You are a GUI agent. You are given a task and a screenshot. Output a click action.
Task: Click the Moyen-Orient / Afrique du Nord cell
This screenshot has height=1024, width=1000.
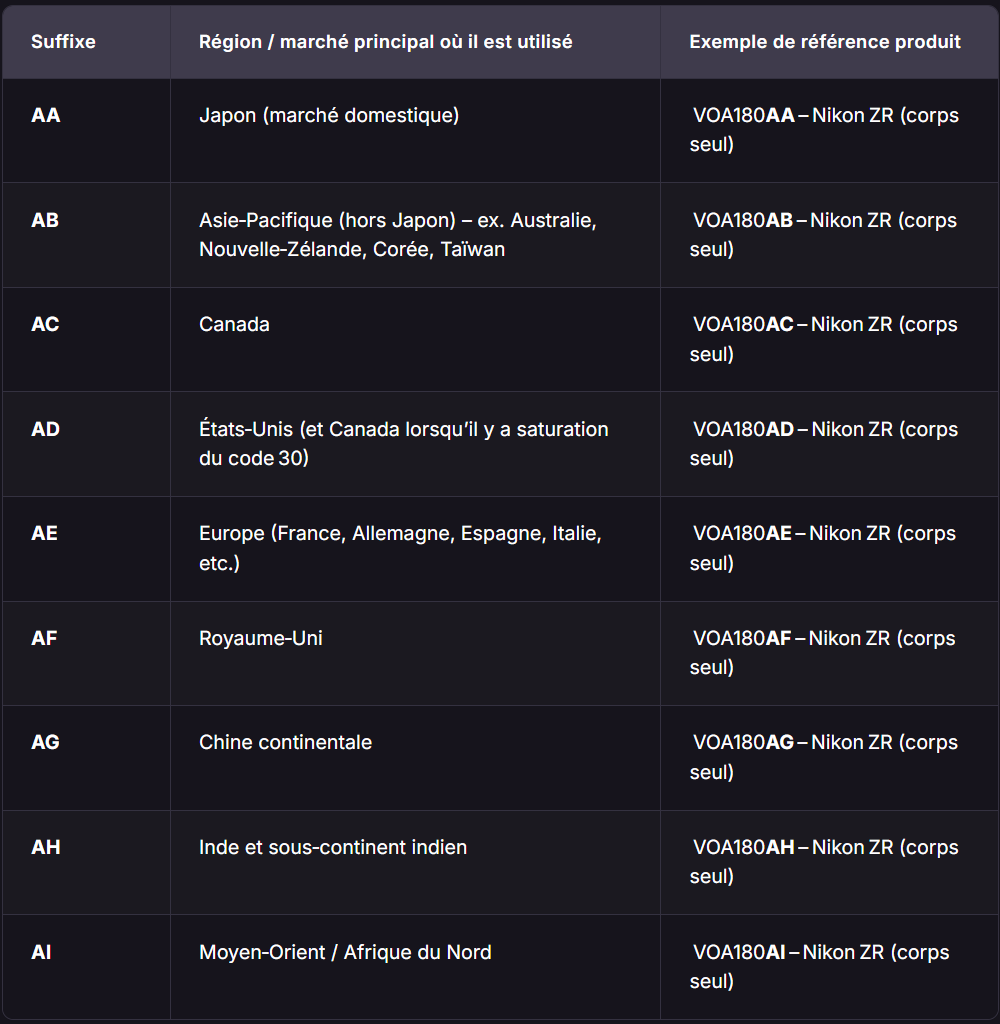click(345, 952)
